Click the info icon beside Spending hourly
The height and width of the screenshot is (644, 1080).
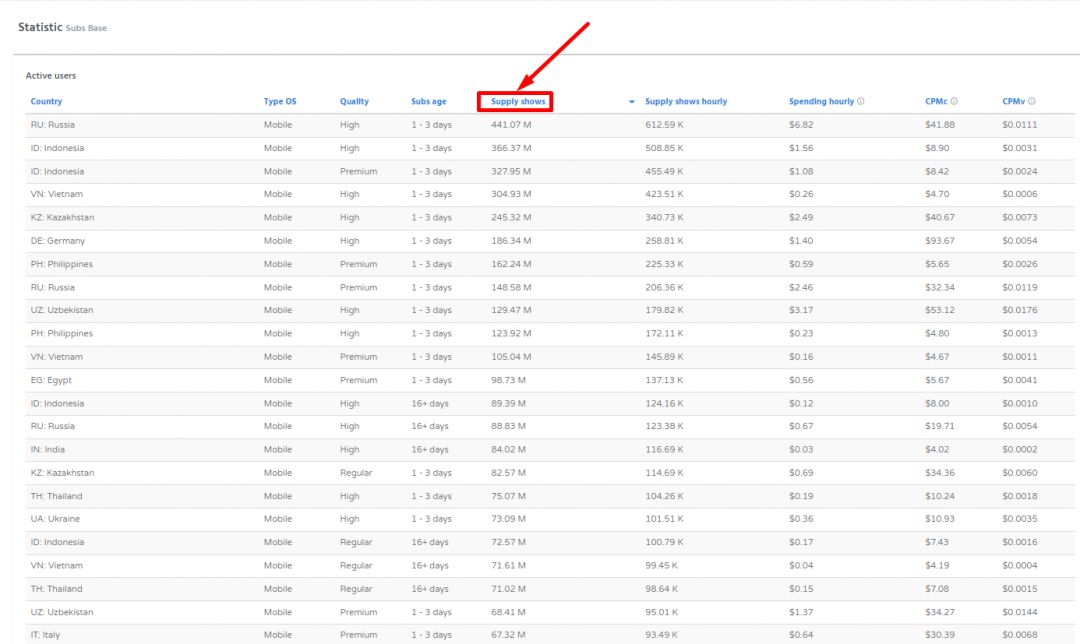pyautogui.click(x=861, y=101)
